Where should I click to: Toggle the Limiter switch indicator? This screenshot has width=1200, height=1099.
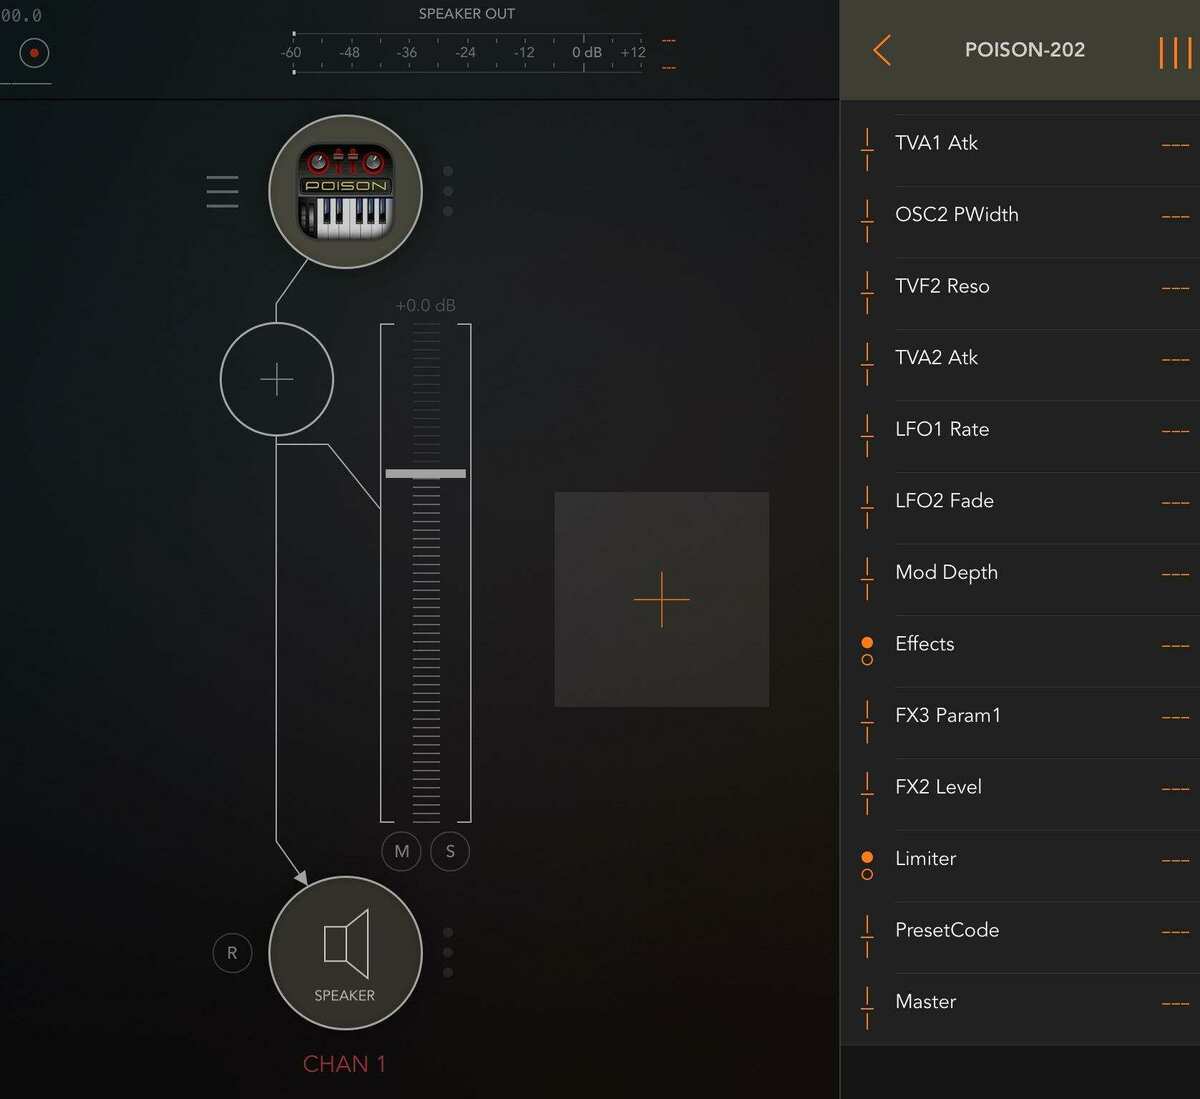[x=867, y=866]
